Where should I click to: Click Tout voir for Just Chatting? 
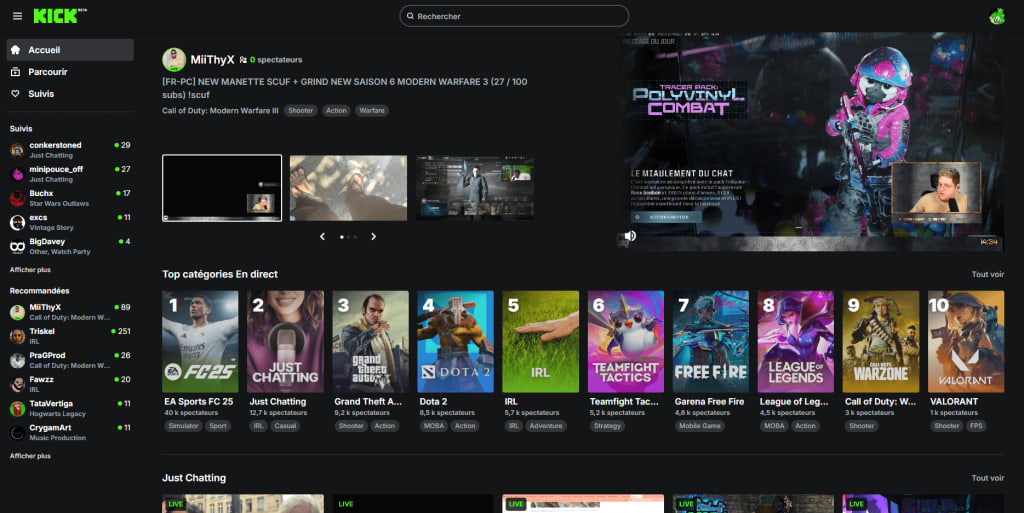coord(987,478)
